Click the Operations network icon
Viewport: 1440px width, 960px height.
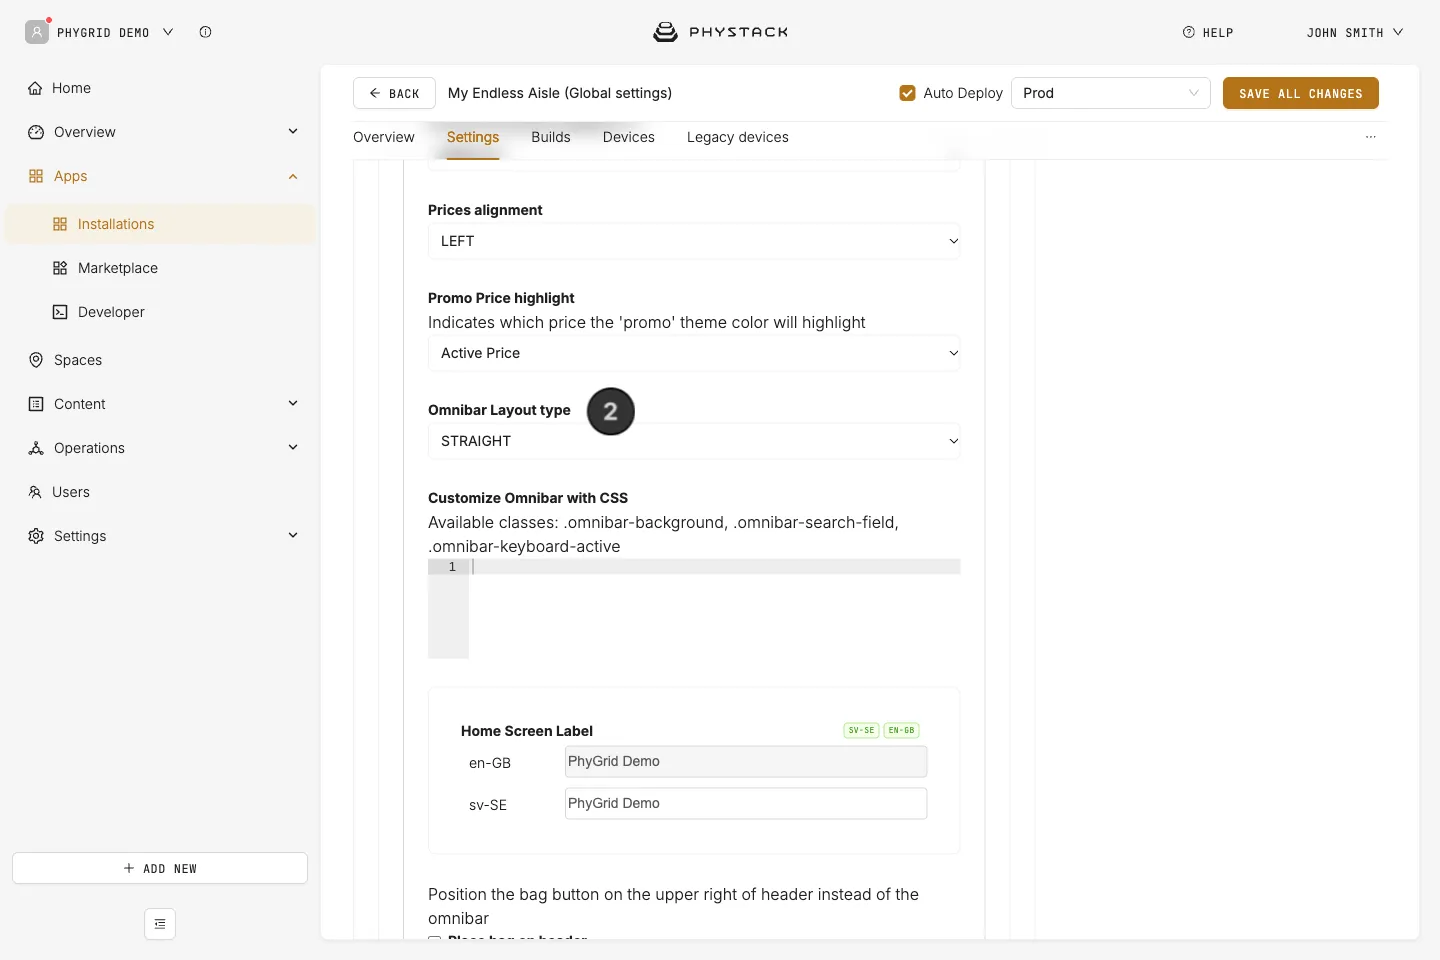click(36, 448)
